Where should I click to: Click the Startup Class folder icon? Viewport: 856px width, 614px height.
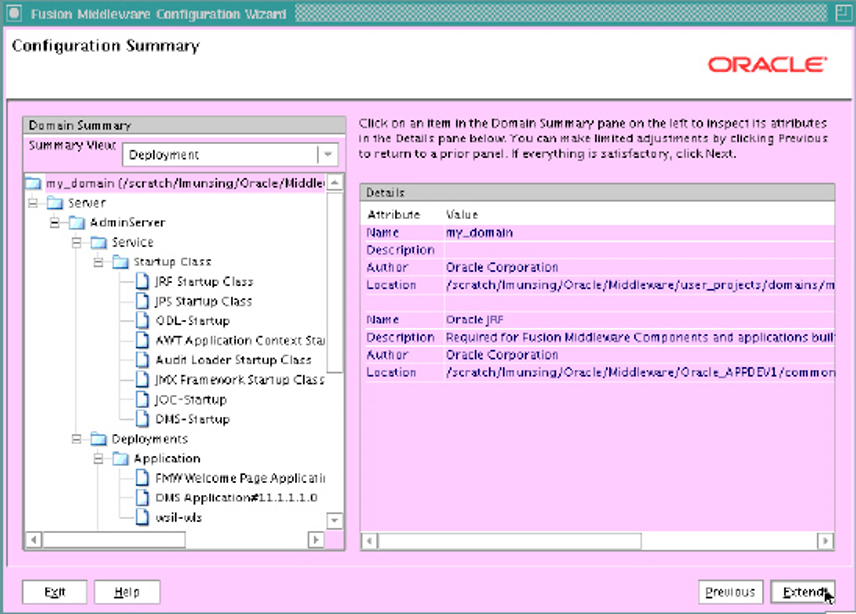click(x=121, y=262)
